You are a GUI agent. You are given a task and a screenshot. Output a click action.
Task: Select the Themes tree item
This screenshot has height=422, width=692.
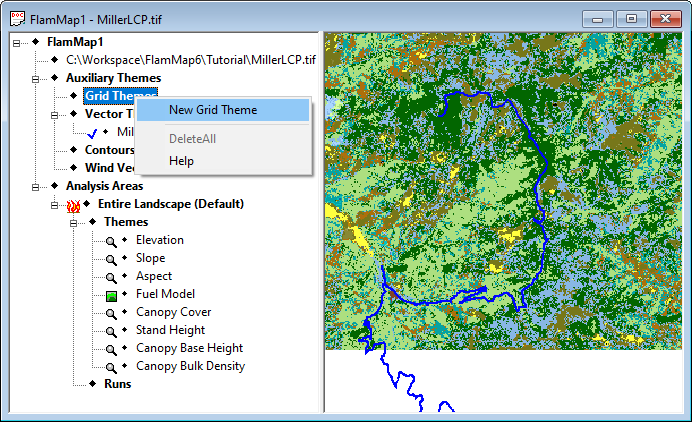tap(126, 222)
